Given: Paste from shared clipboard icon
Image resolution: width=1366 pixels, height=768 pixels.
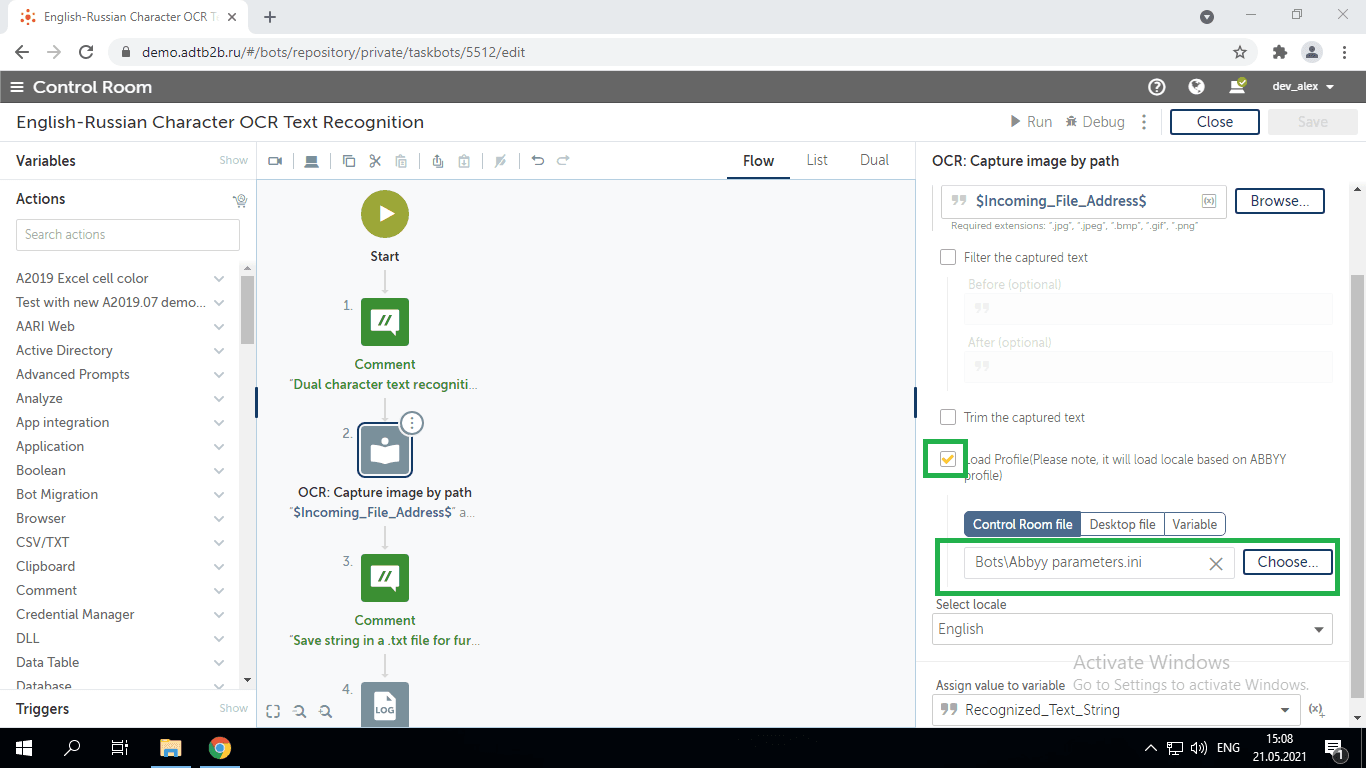Looking at the screenshot, I should coord(464,161).
